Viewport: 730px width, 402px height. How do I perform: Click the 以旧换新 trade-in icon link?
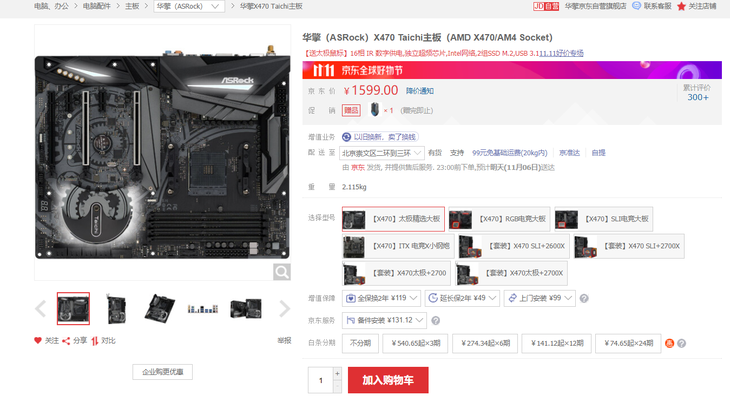[x=380, y=137]
